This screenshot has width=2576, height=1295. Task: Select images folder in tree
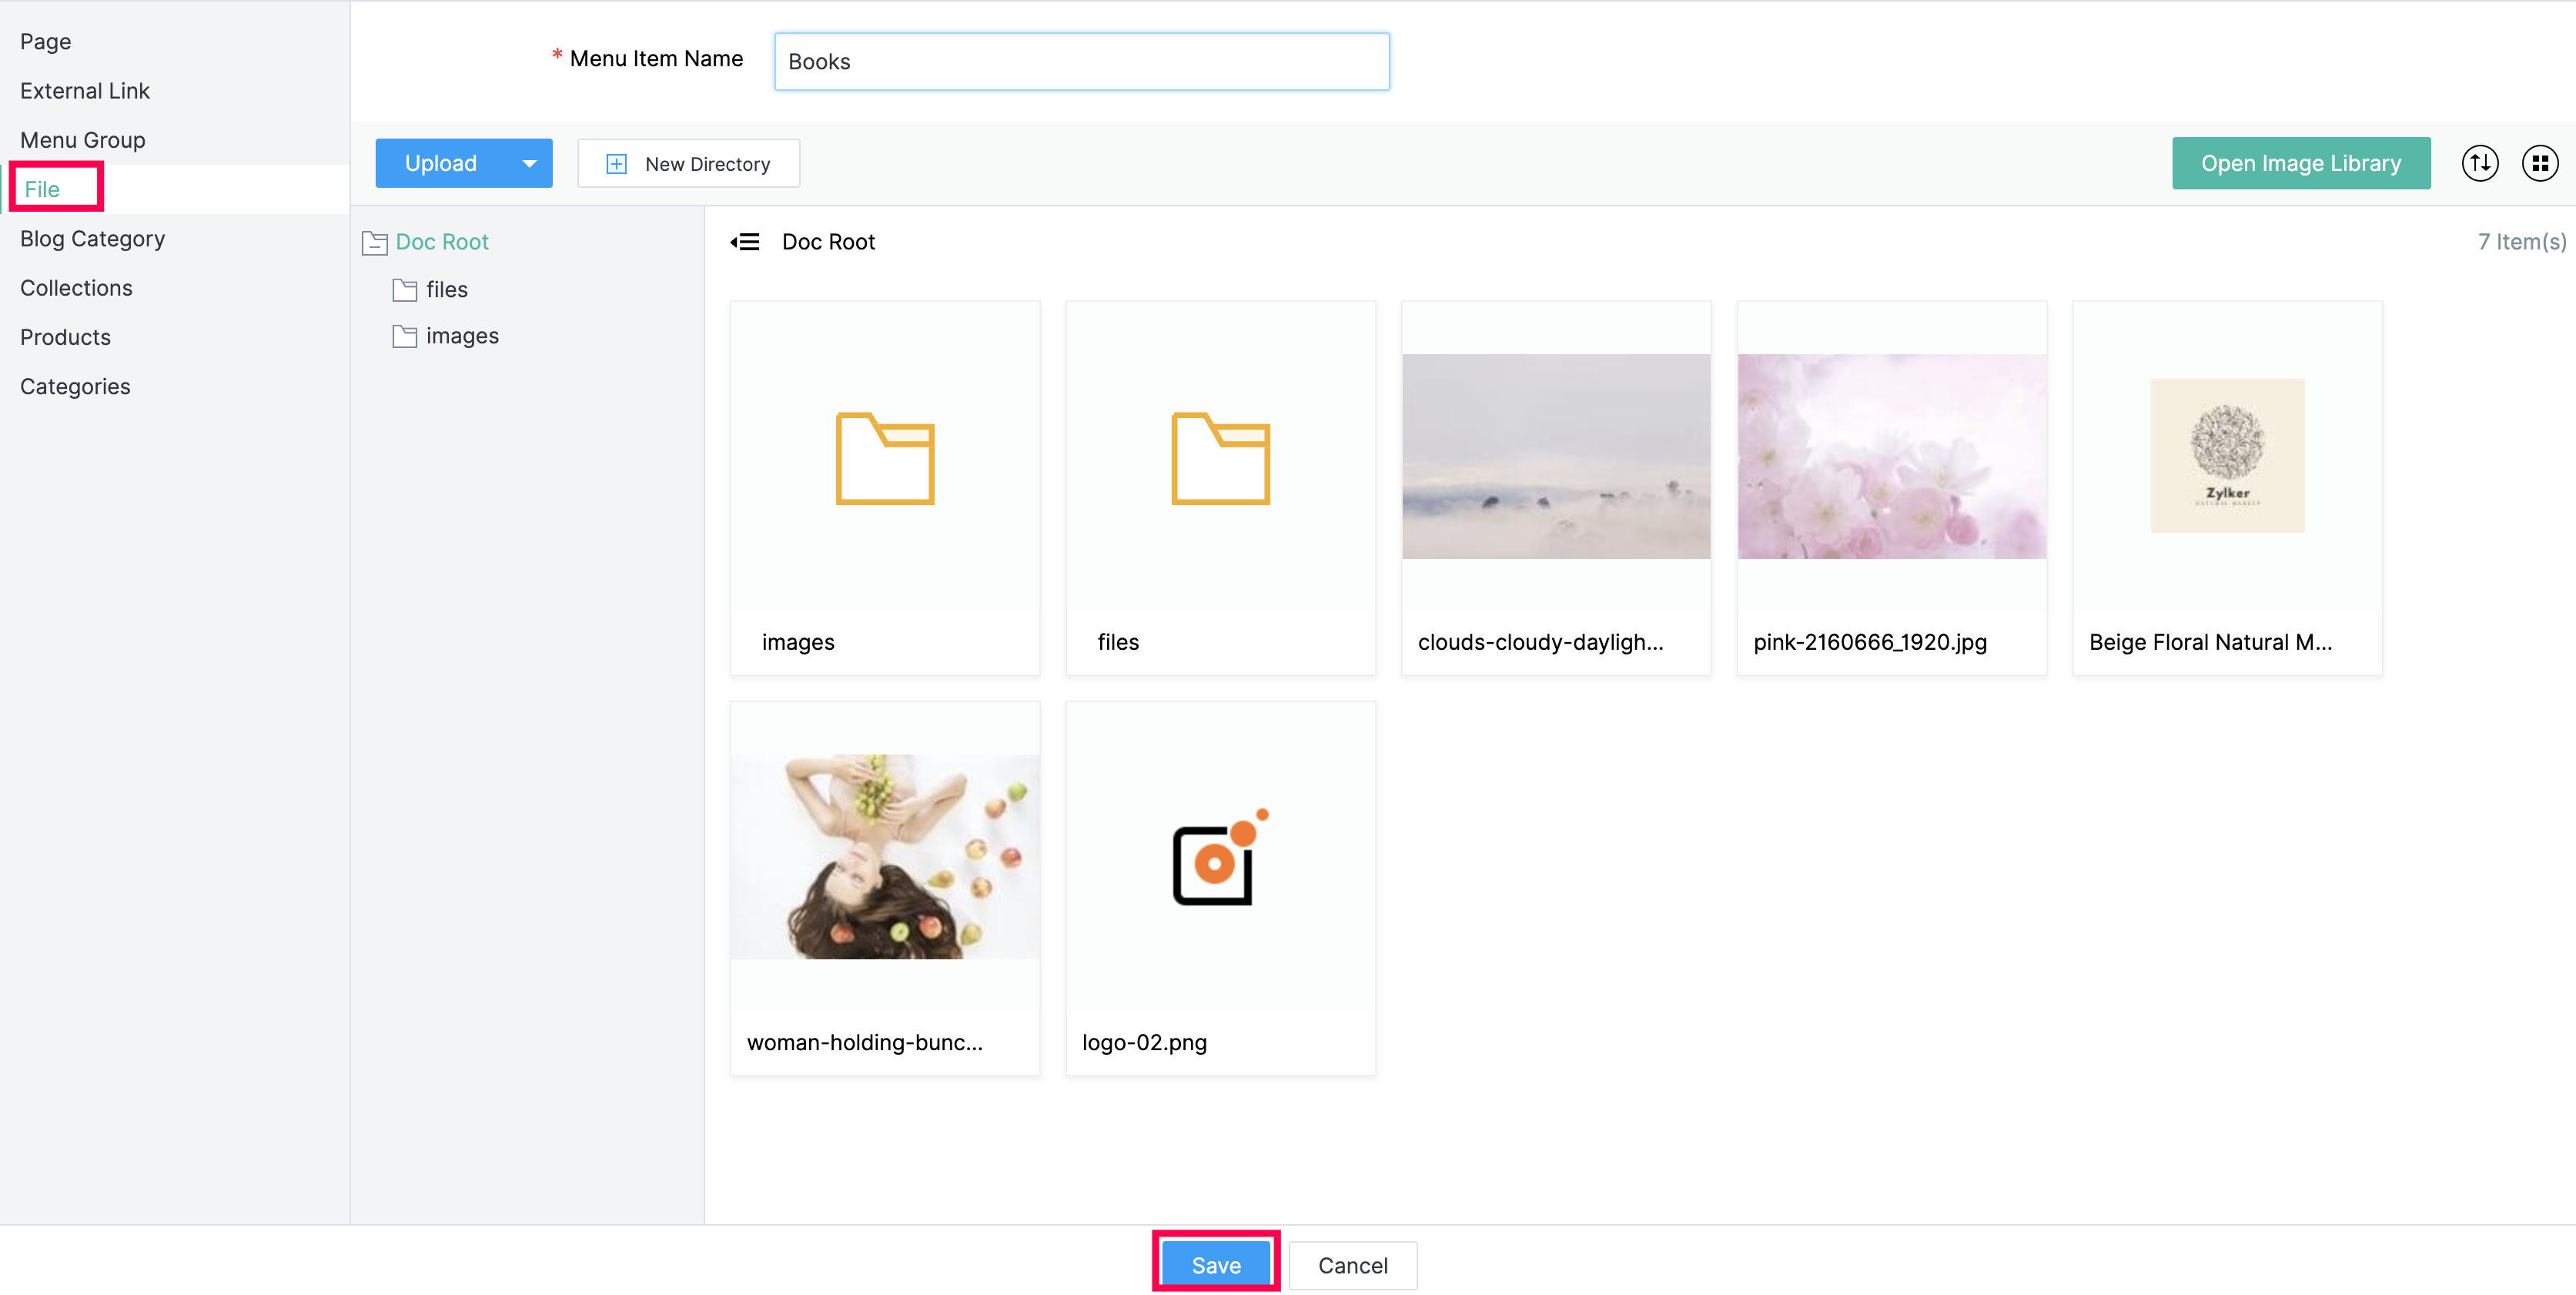(461, 336)
